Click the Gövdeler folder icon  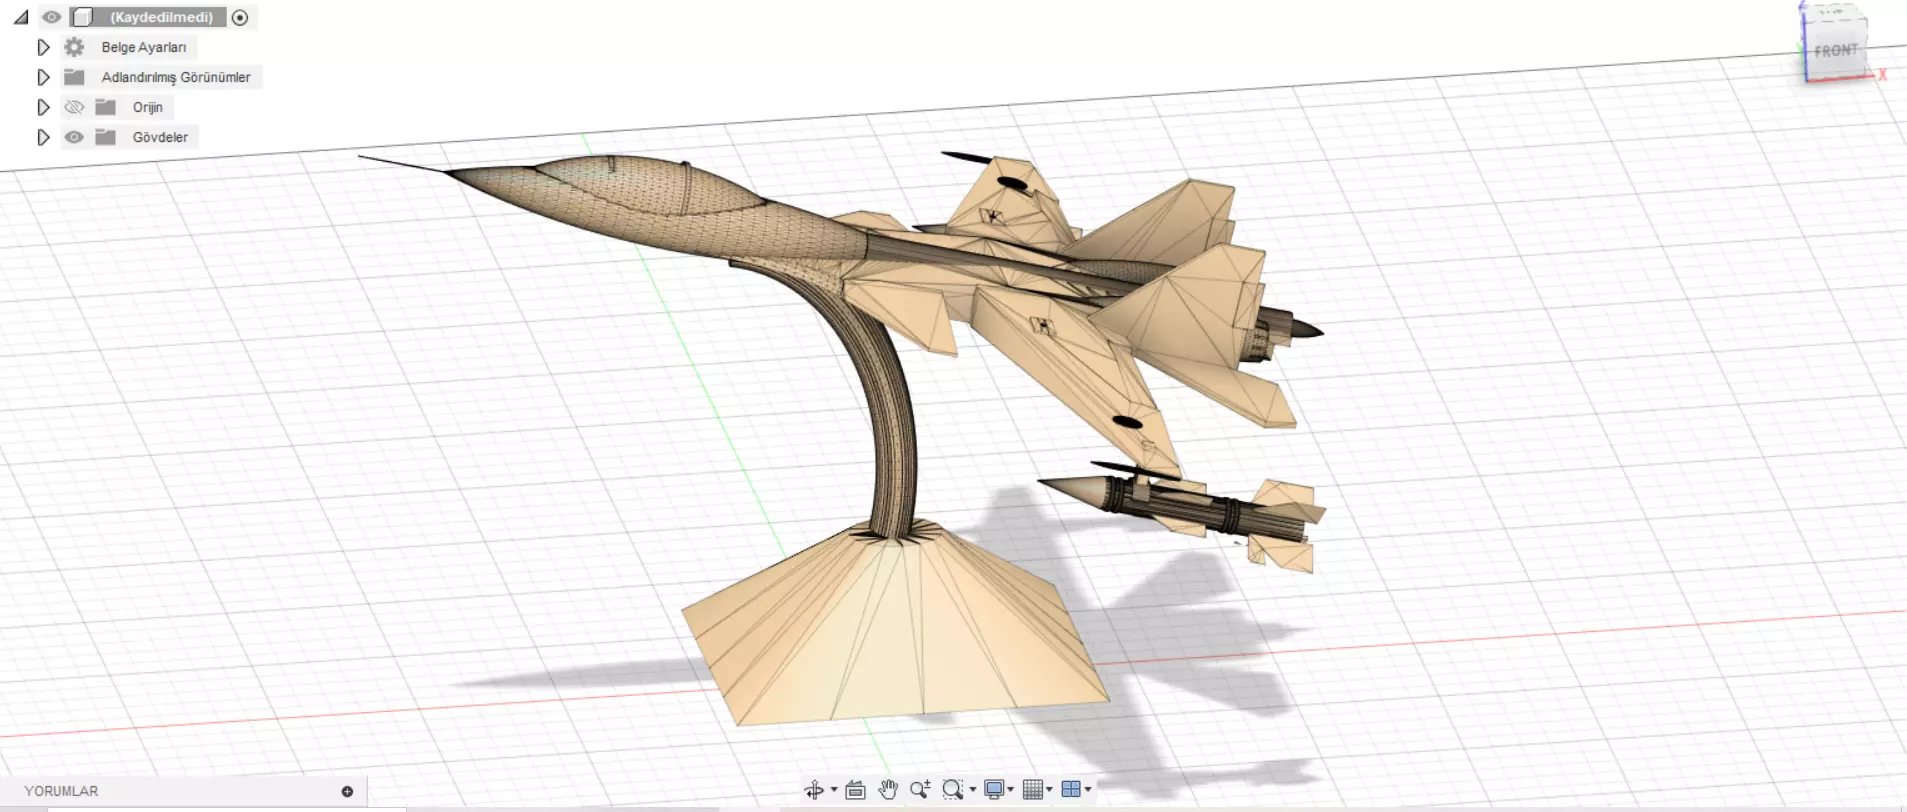point(105,137)
